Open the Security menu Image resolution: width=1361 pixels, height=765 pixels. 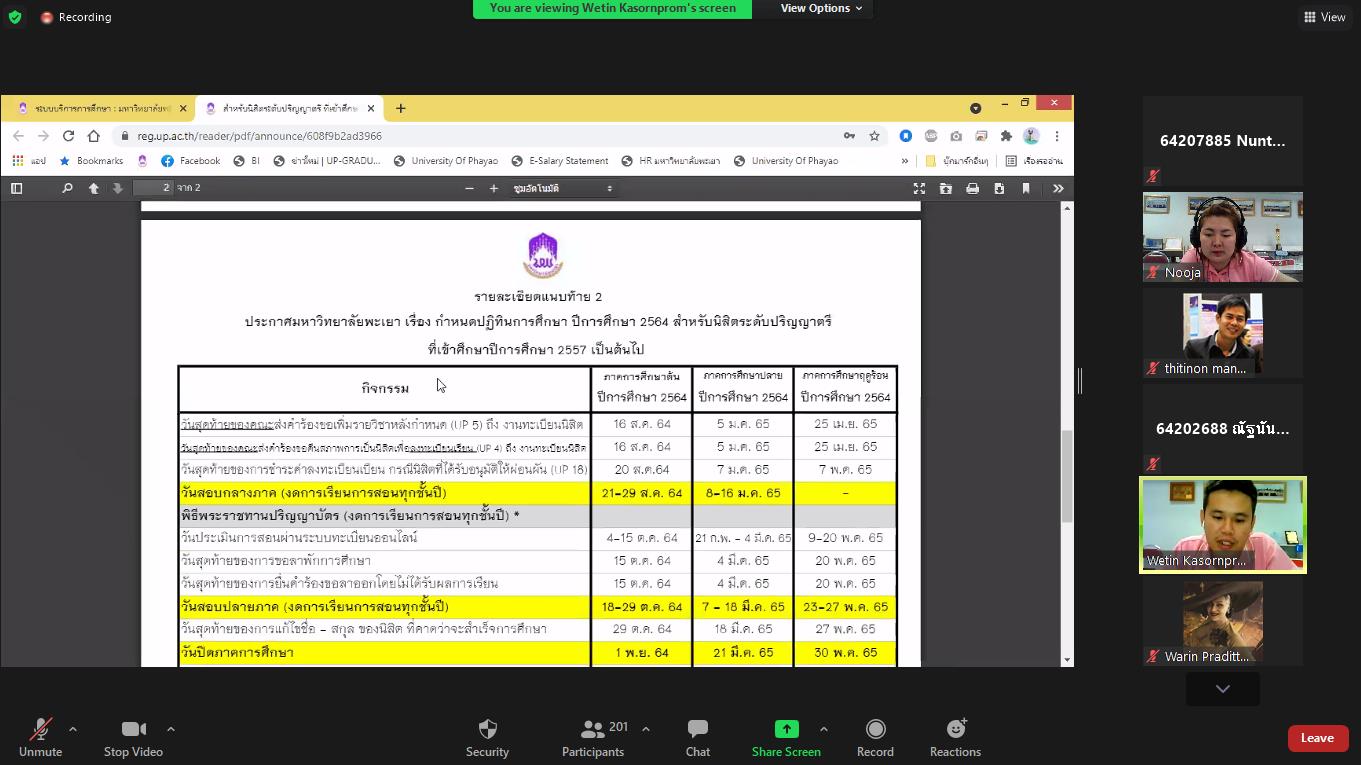click(487, 737)
